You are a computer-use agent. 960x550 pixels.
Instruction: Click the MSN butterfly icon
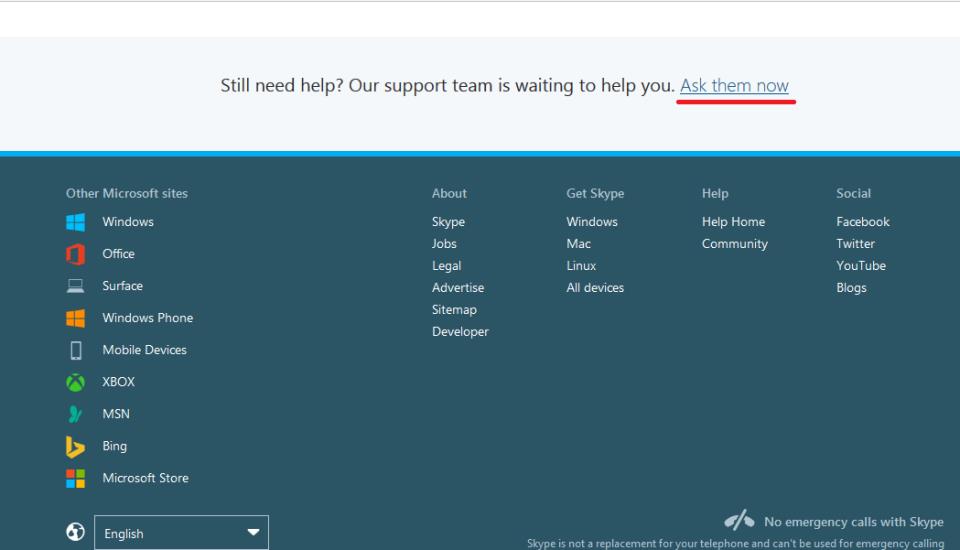point(75,414)
